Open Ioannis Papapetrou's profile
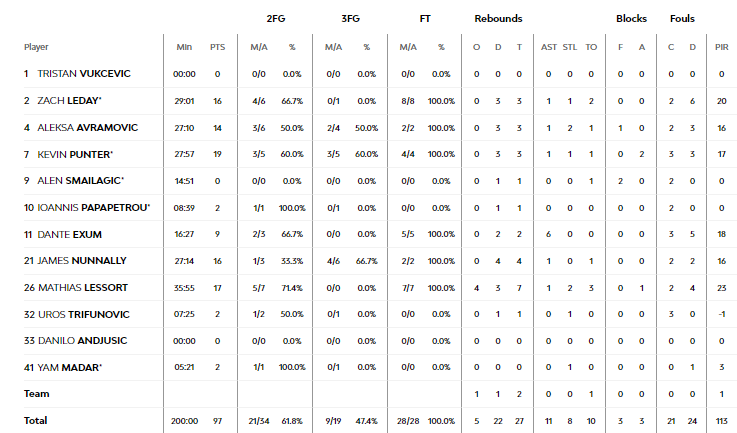The width and height of the screenshot is (737, 433). pyautogui.click(x=93, y=207)
